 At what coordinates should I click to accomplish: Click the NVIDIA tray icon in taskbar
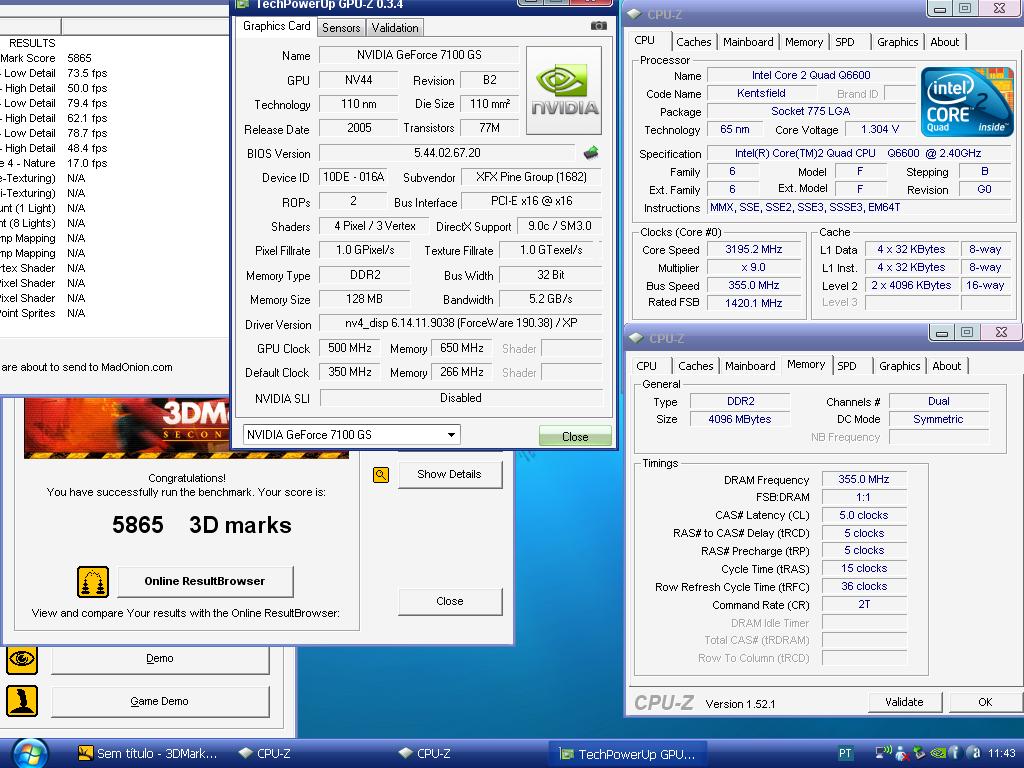pyautogui.click(x=938, y=753)
